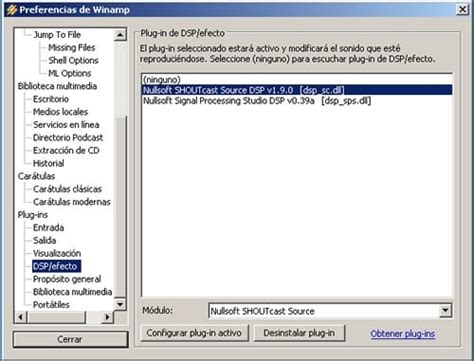Viewport: 474px width, 361px height.
Task: Open Propósito general plug-ins page
Action: (67, 279)
